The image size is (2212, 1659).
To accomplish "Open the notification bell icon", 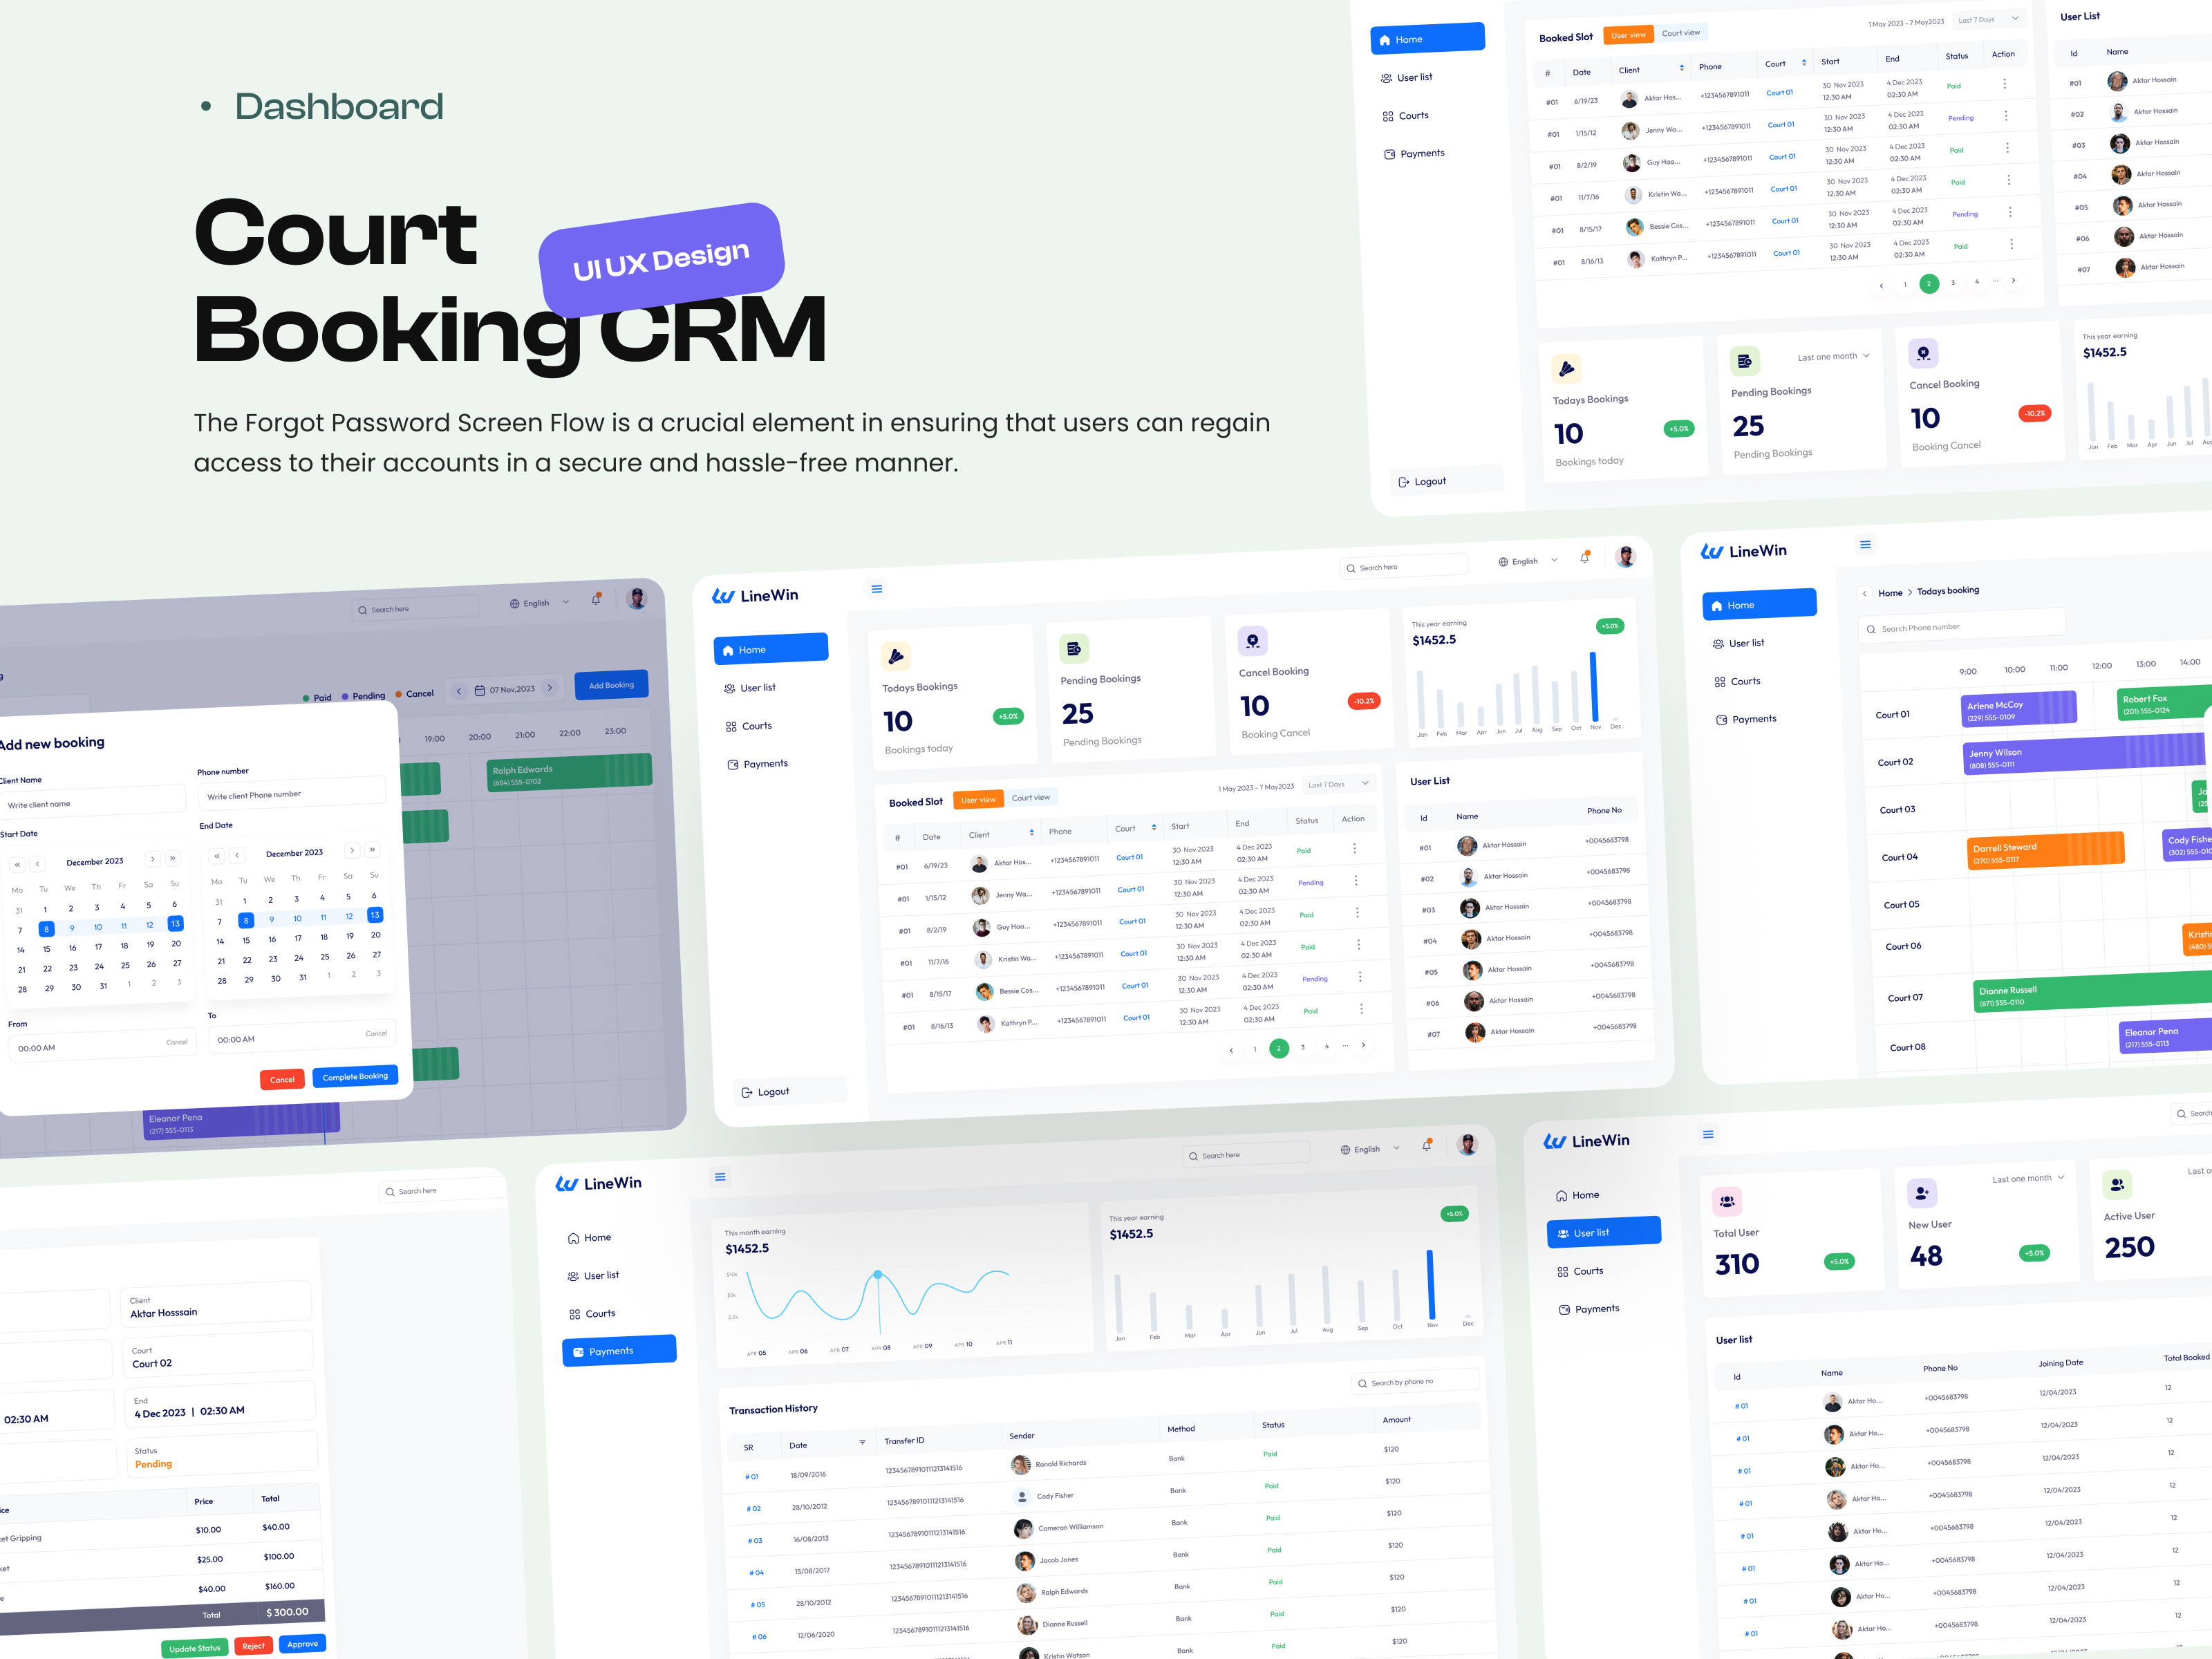I will 1584,557.
